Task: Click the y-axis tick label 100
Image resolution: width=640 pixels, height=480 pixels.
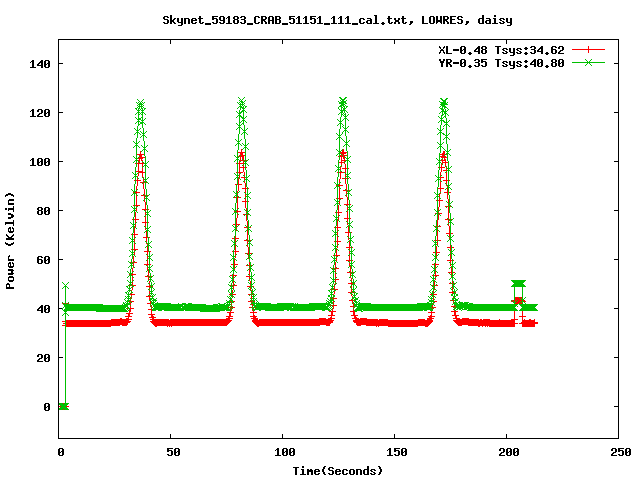Action: tap(40, 162)
